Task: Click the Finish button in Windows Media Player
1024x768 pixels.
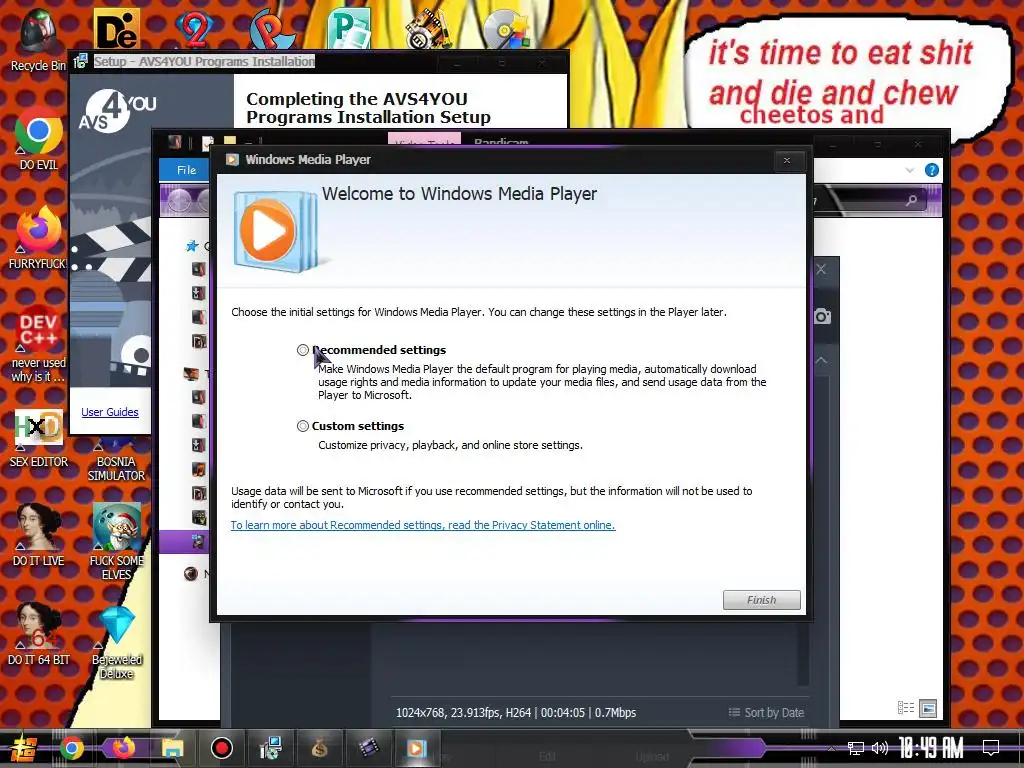Action: coord(761,600)
